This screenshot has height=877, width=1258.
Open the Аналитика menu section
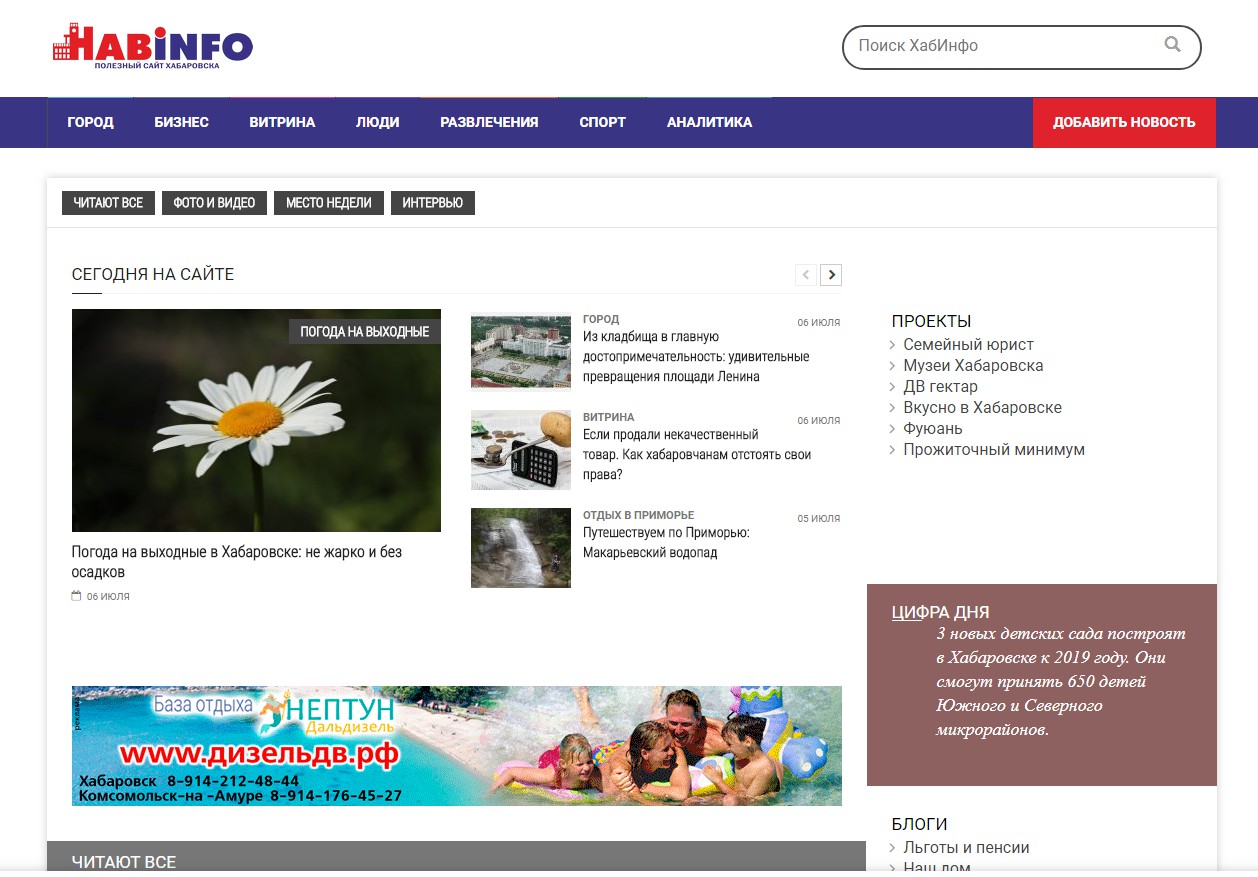(x=709, y=122)
